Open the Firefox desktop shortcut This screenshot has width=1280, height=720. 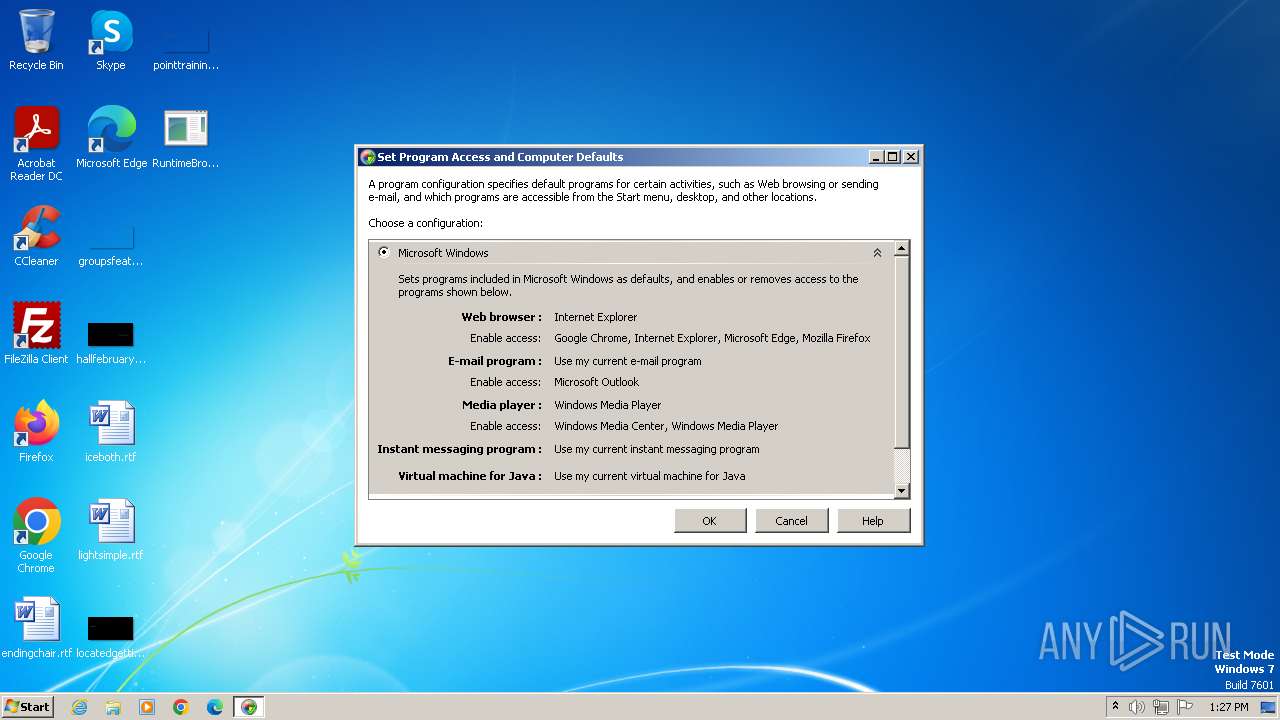(x=36, y=432)
